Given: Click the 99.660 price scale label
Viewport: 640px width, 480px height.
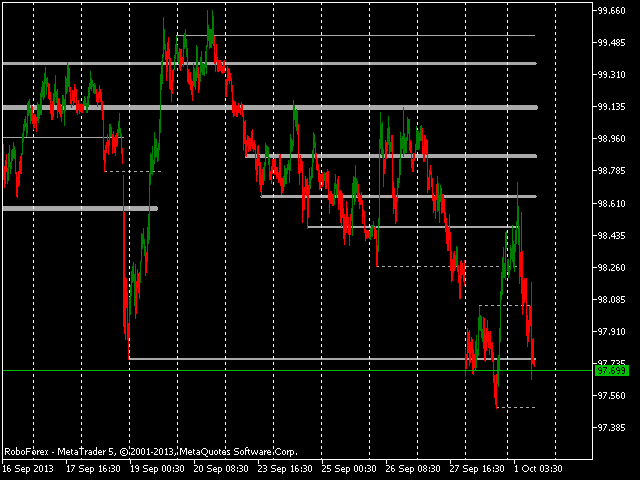Looking at the screenshot, I should 611,11.
